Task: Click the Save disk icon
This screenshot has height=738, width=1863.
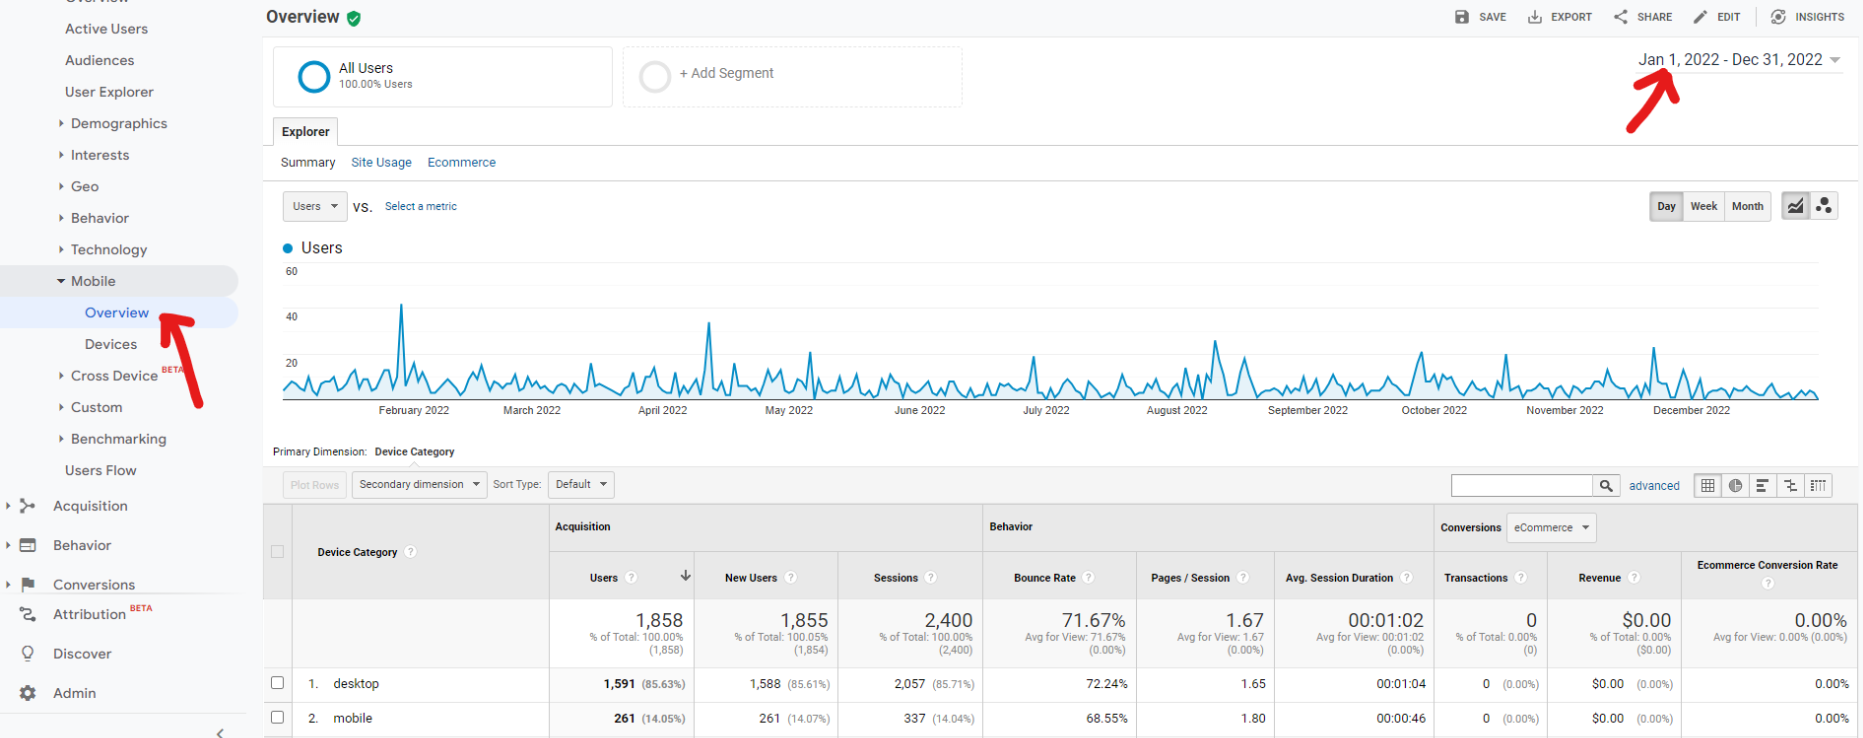Action: (1462, 17)
